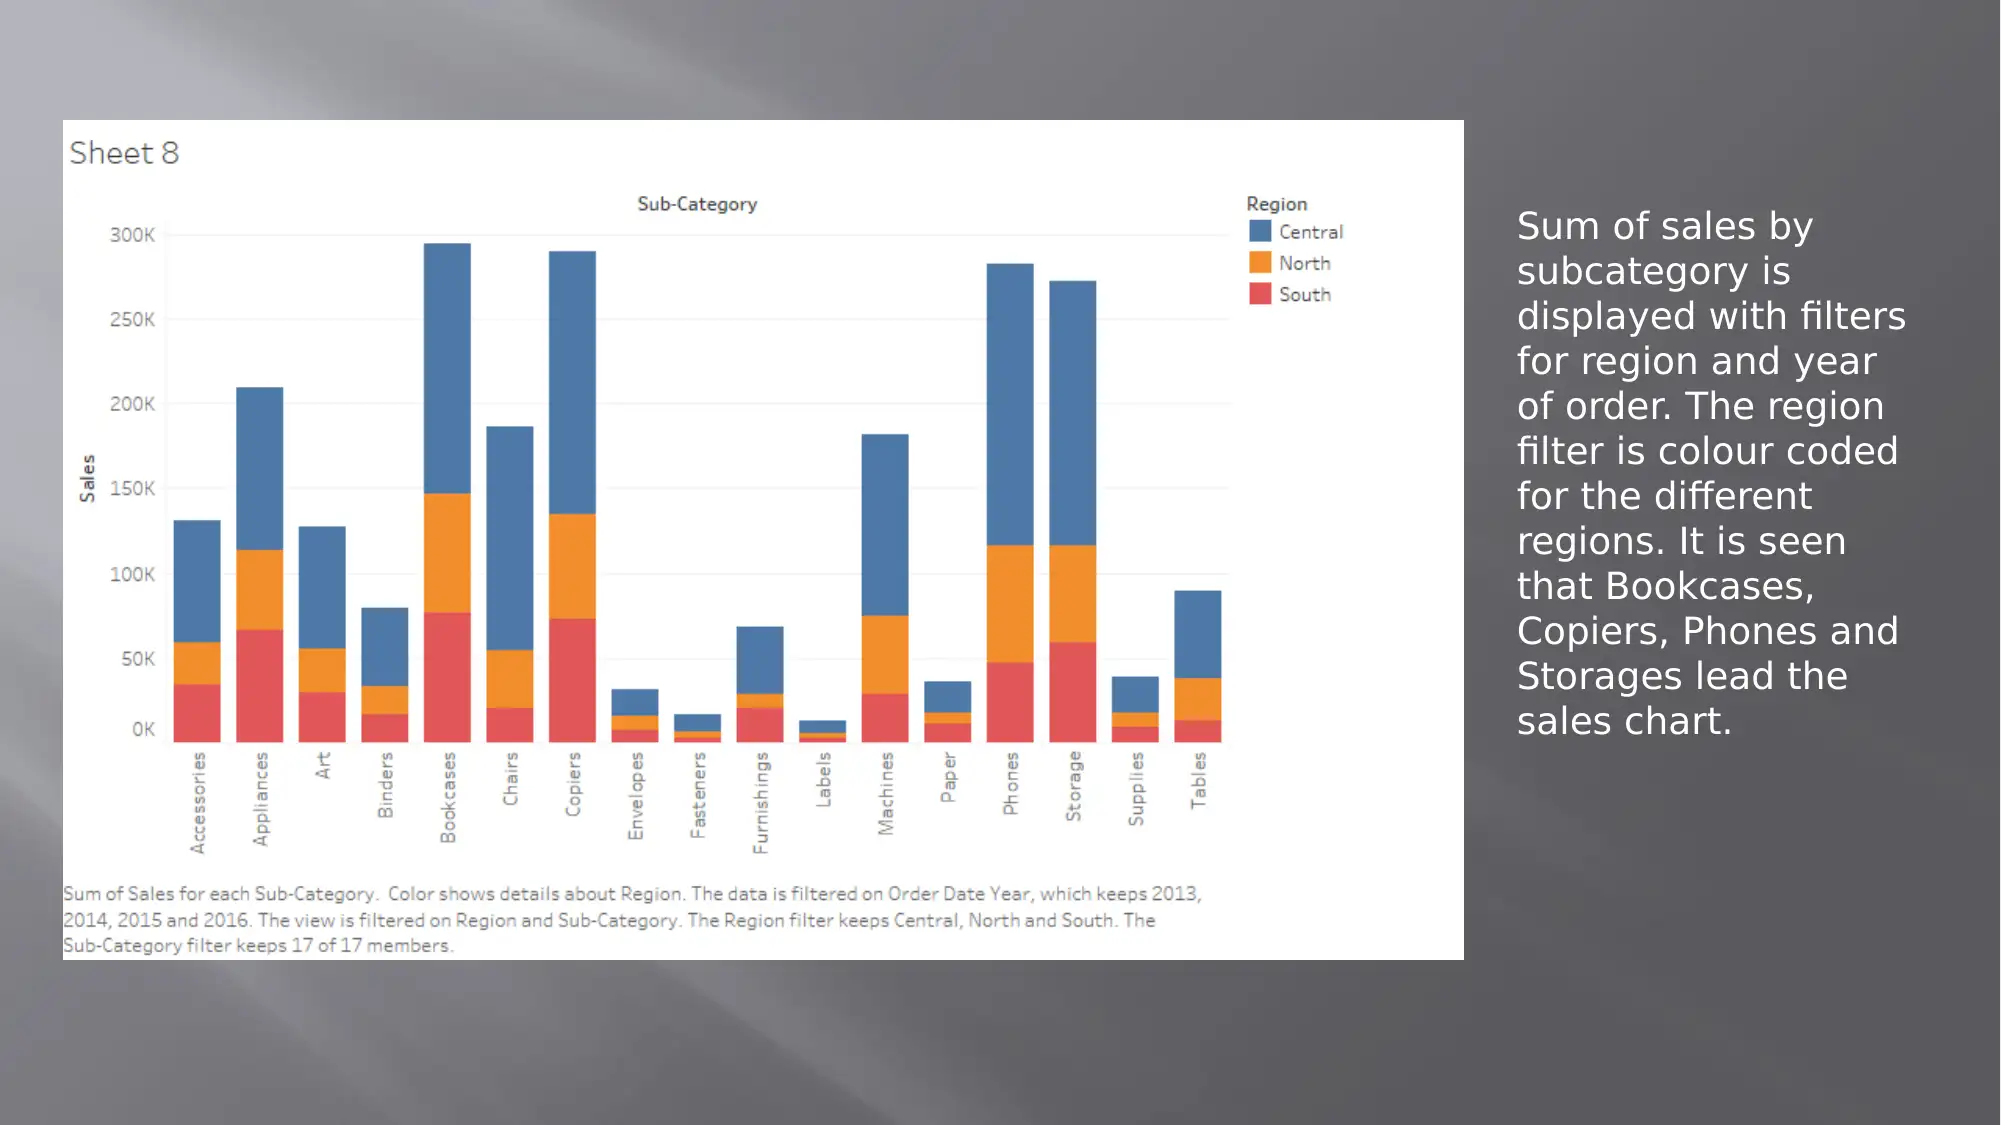Click the 'Bookcases' axis label
This screenshot has width=2001, height=1125.
coord(448,797)
